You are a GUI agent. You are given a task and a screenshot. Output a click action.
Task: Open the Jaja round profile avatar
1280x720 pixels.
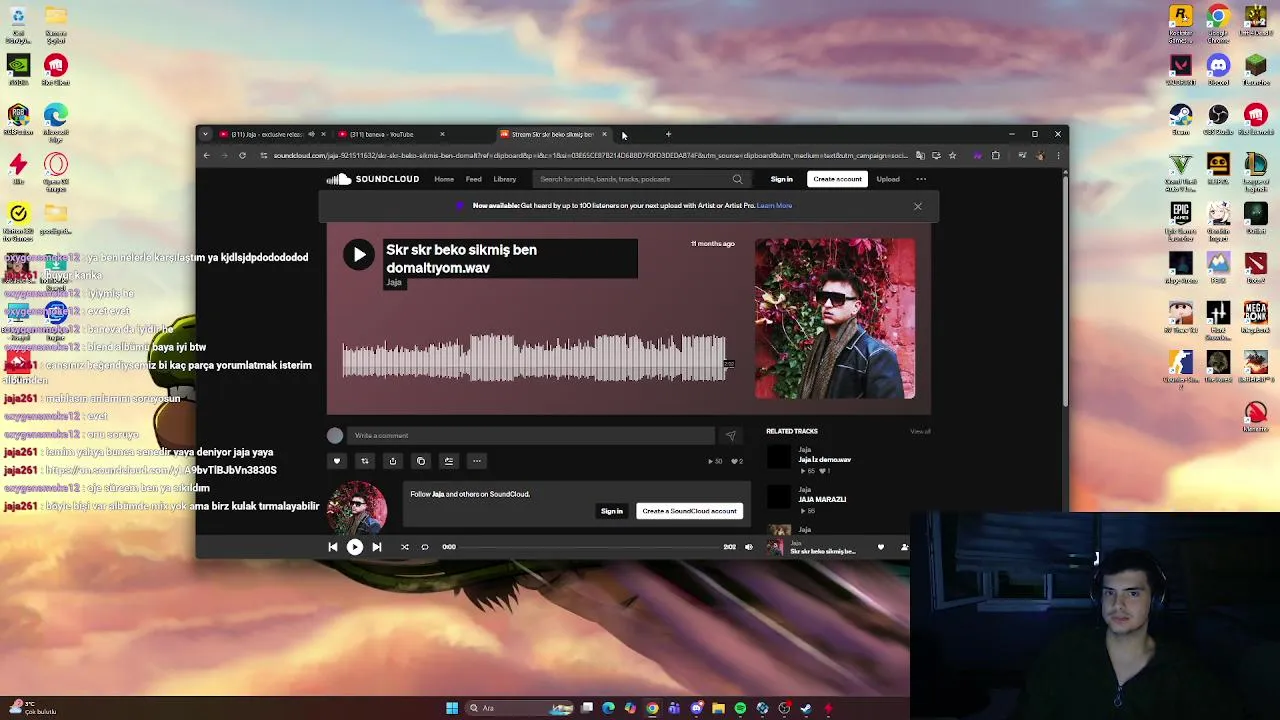[x=357, y=507]
